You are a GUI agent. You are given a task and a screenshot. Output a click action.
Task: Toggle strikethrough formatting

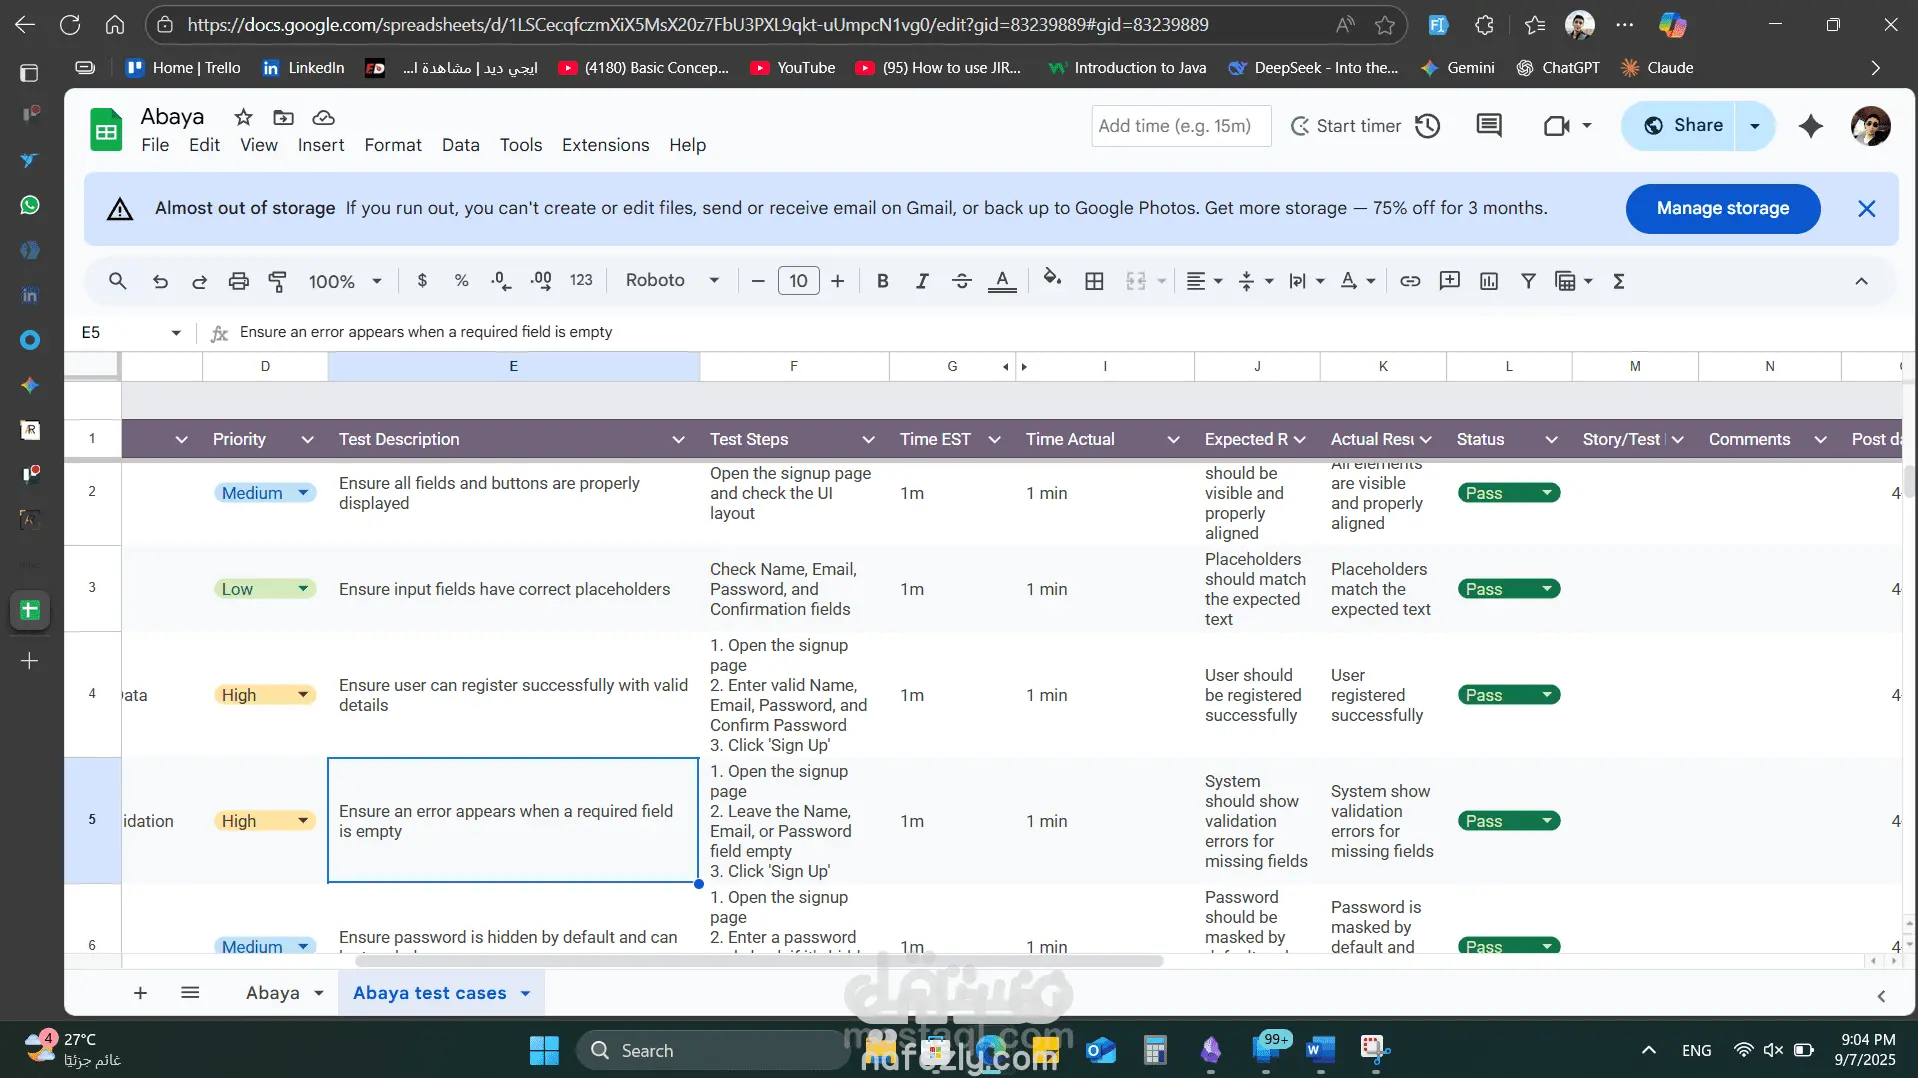point(961,281)
